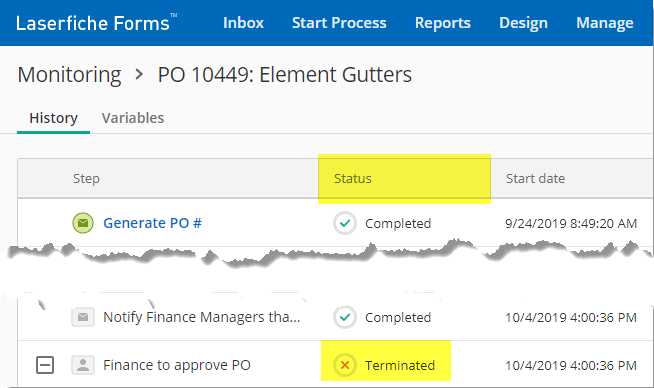
Task: Click the gray email icon for Notify Finance Managers
Action: (83, 317)
